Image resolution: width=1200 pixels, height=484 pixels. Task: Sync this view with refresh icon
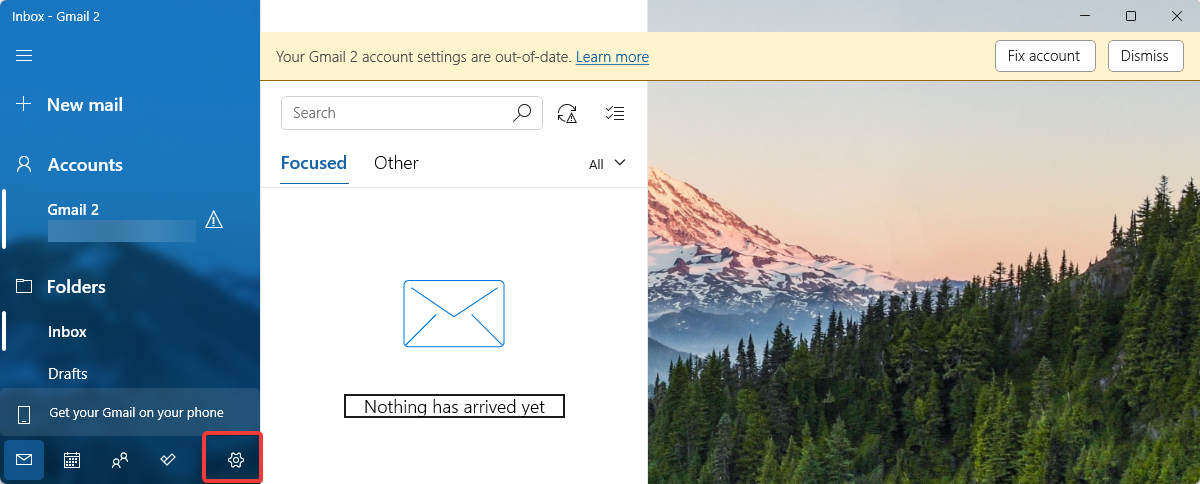click(x=568, y=113)
